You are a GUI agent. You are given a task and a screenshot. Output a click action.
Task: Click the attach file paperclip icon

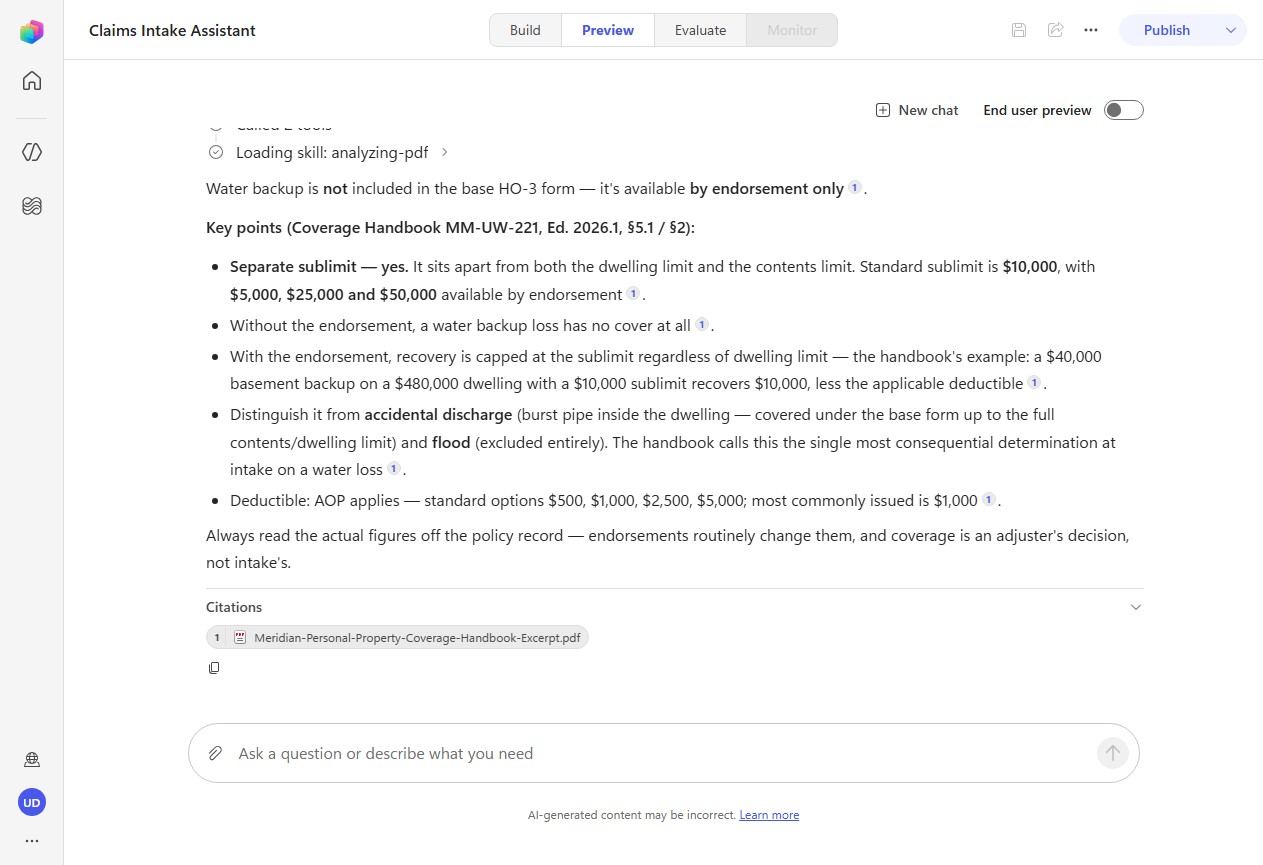click(215, 753)
